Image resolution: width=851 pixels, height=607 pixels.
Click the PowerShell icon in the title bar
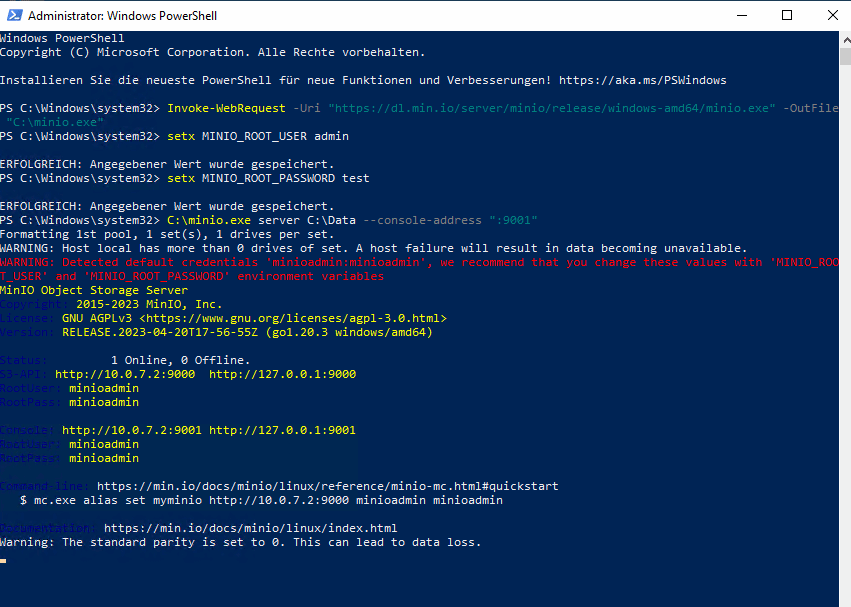[13, 15]
